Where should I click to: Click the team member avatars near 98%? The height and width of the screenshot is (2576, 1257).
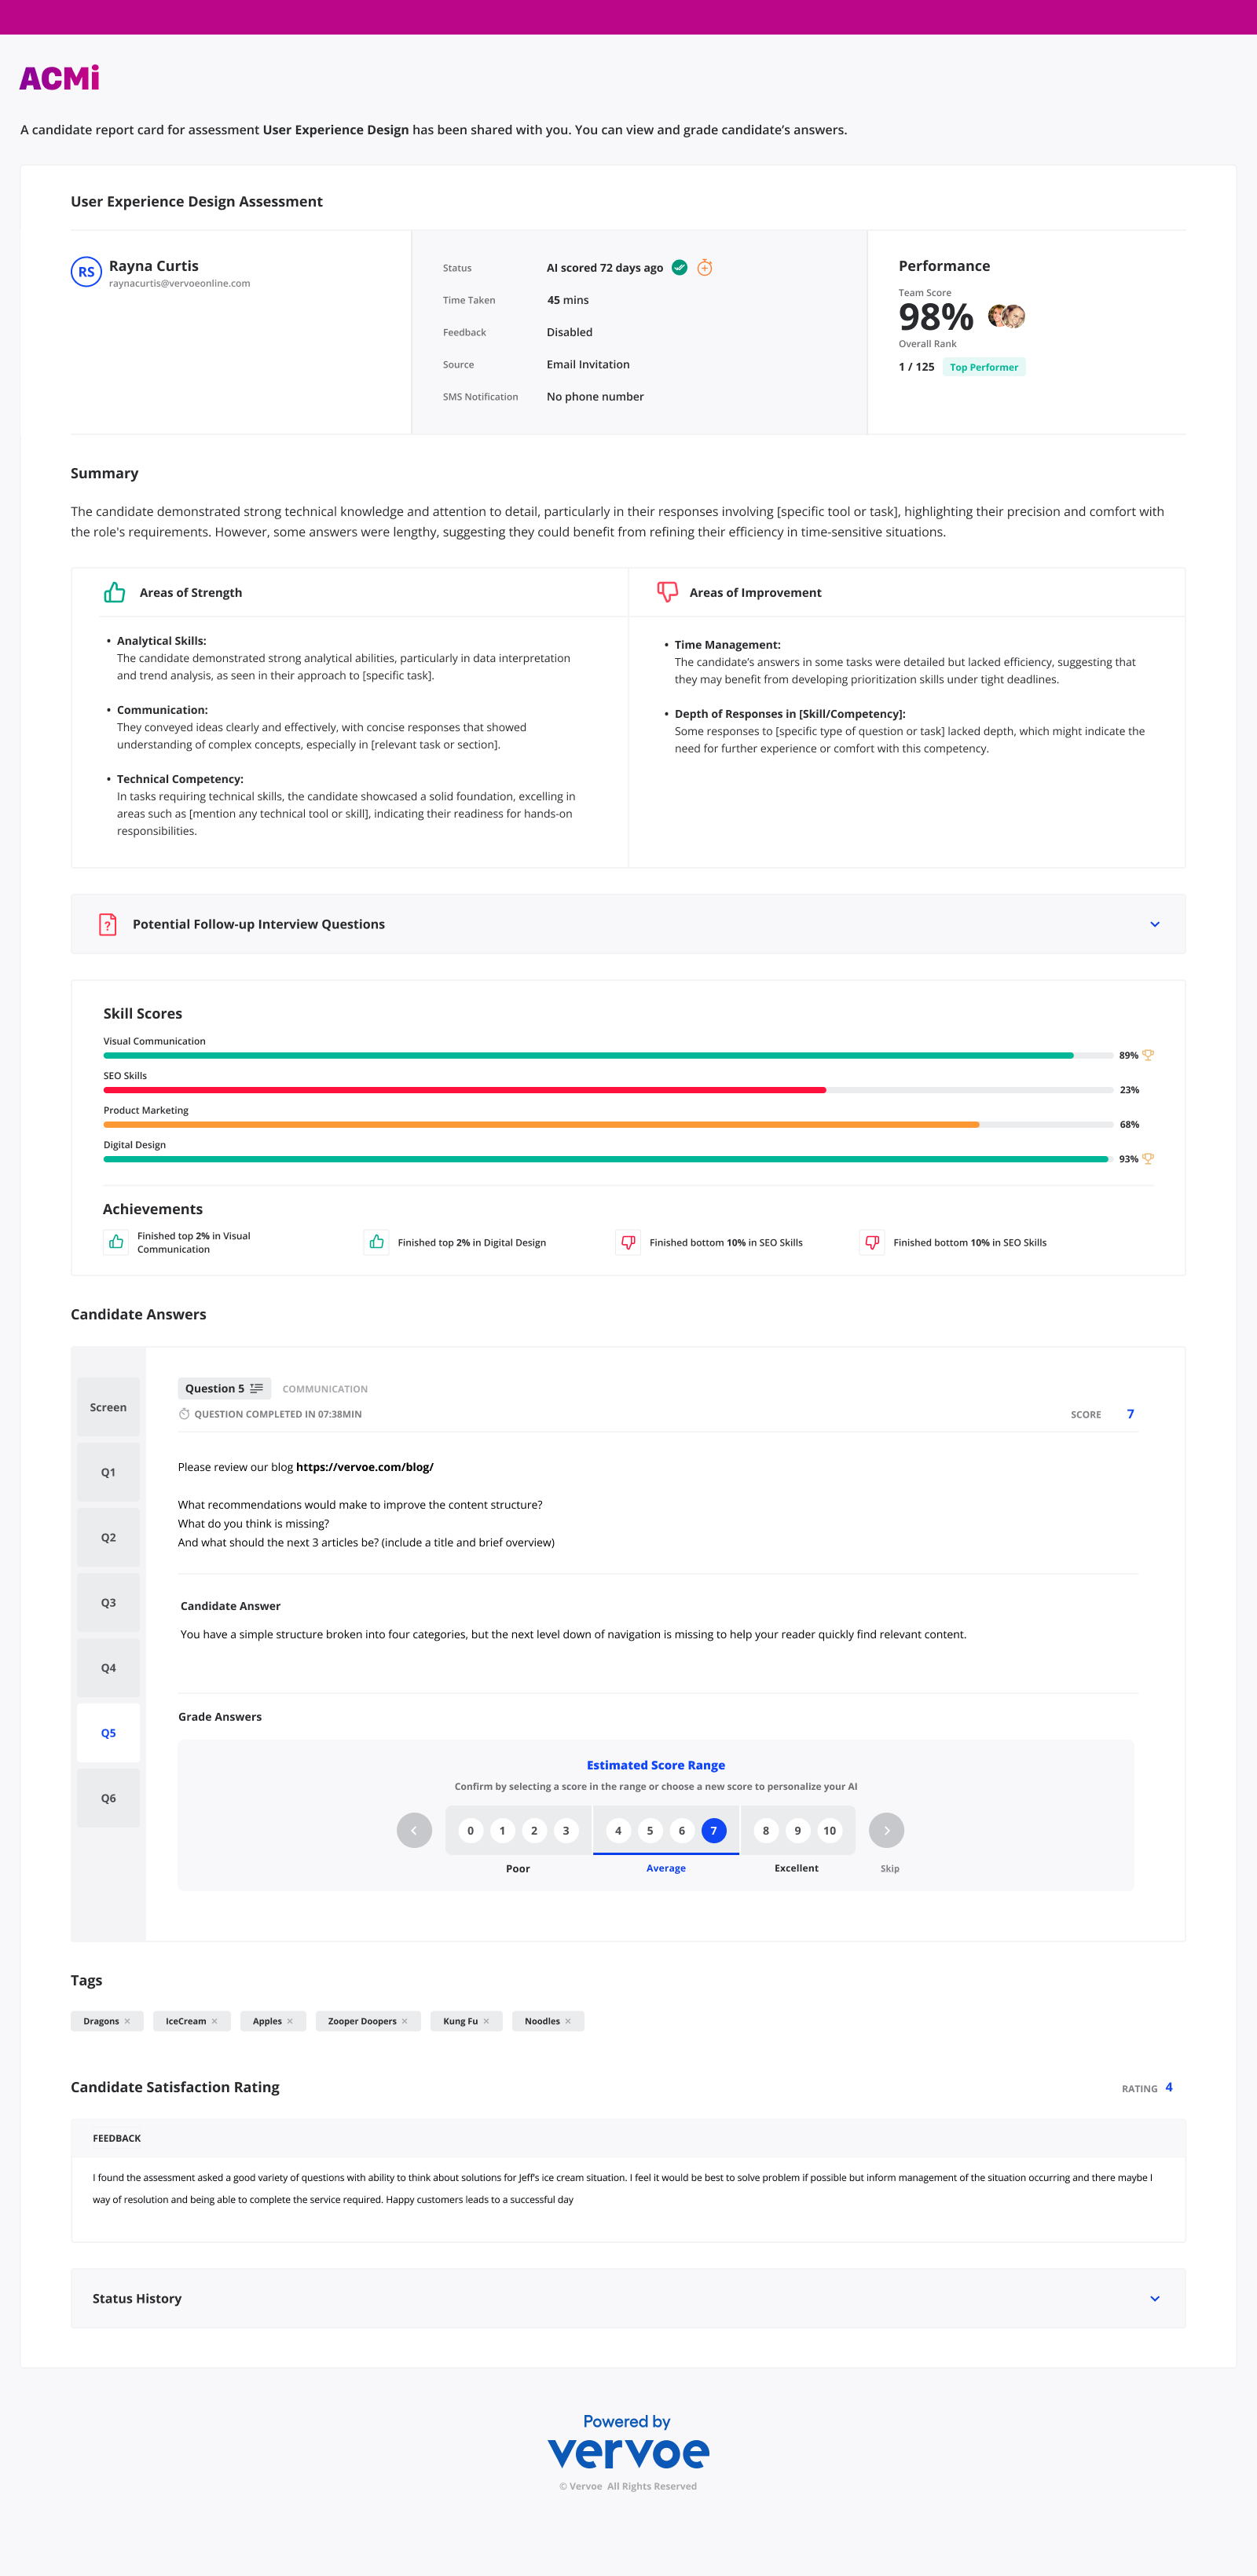point(1007,316)
